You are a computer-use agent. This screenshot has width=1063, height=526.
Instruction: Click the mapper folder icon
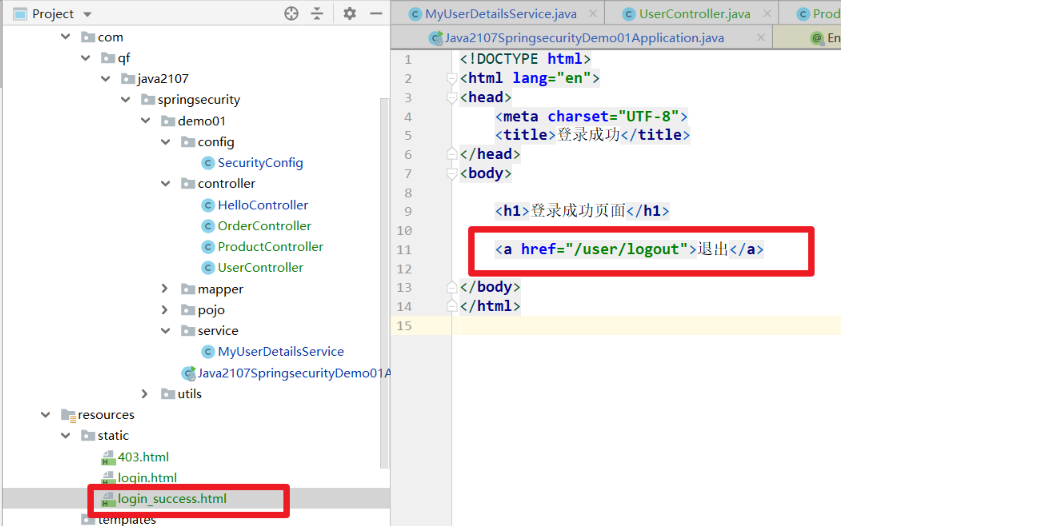pyautogui.click(x=188, y=289)
